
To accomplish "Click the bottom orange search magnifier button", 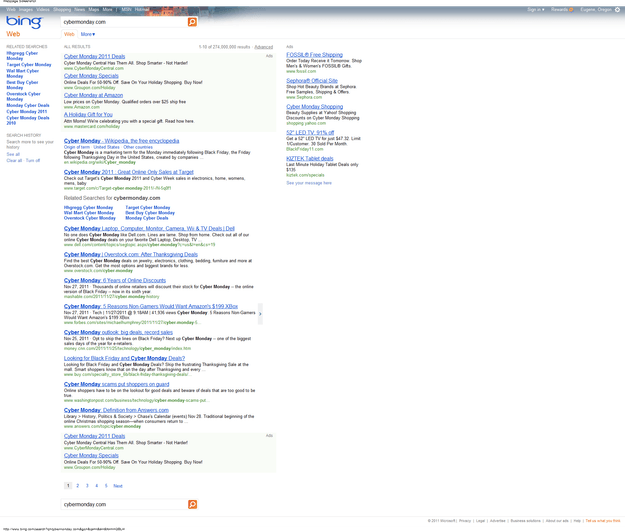I will 192,504.
